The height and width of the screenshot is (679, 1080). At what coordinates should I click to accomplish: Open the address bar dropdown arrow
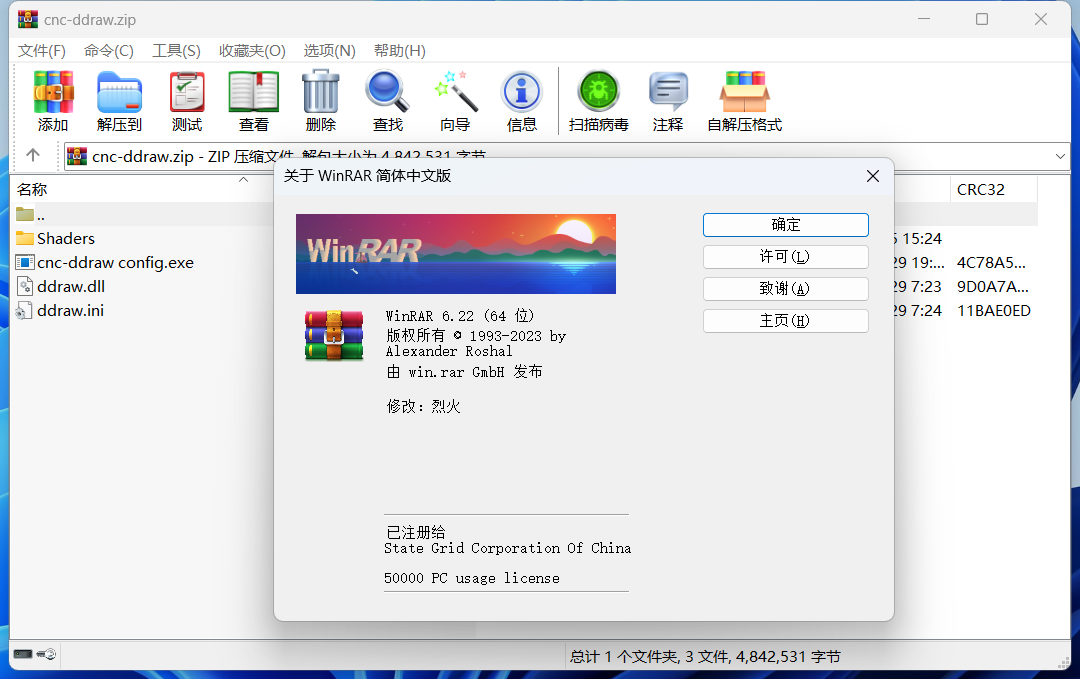(1060, 156)
